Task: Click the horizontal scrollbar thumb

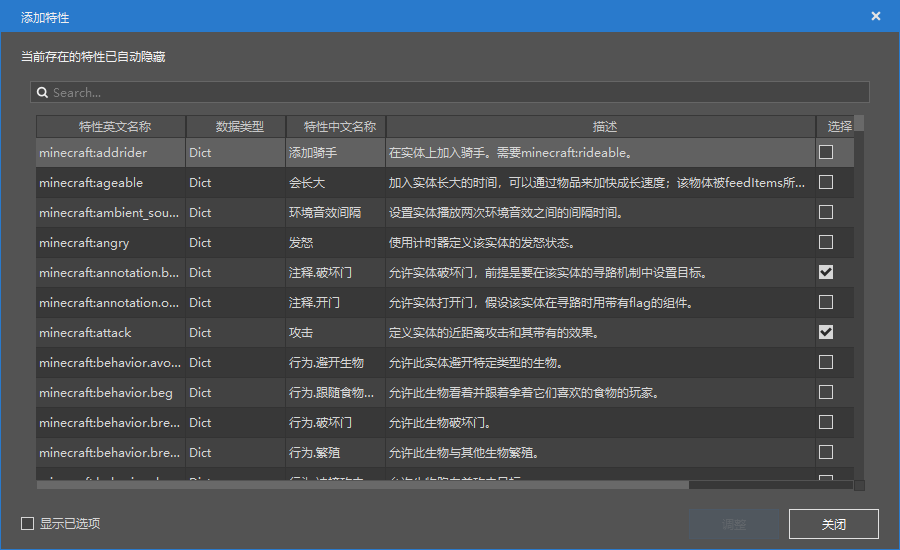Action: click(363, 485)
